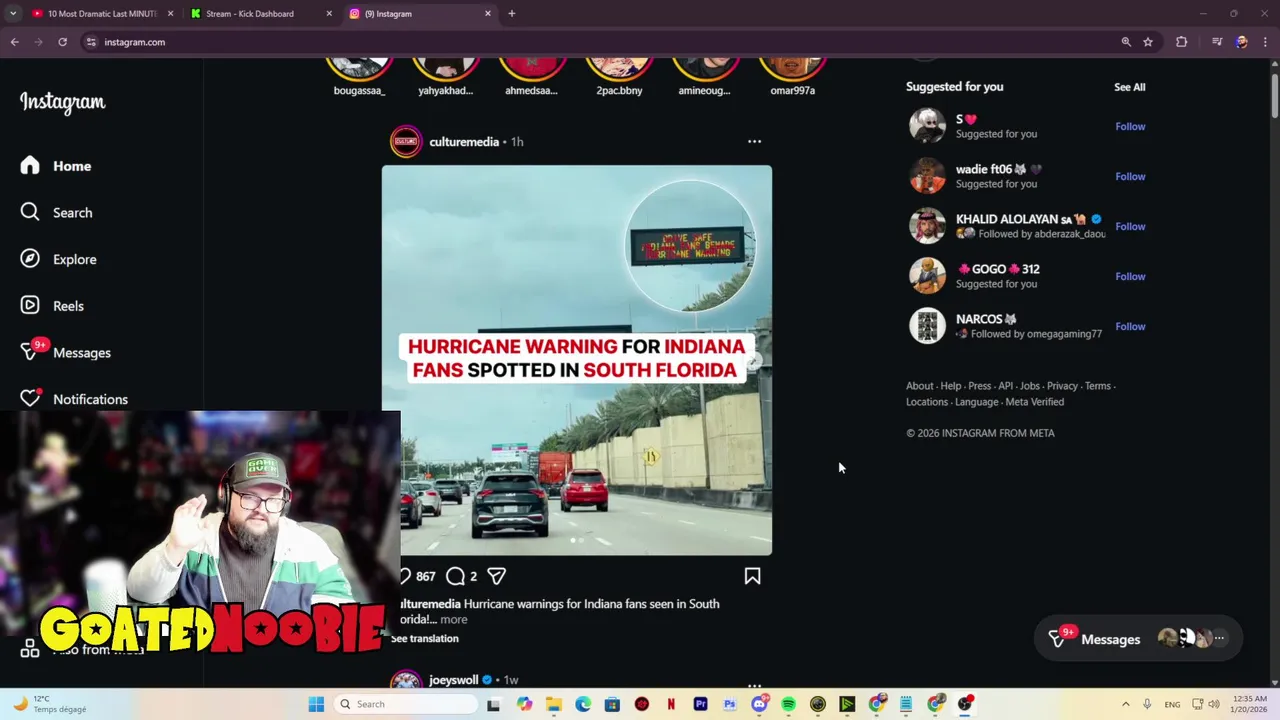Open comments on culturemedia post
This screenshot has height=720, width=1280.
click(455, 576)
